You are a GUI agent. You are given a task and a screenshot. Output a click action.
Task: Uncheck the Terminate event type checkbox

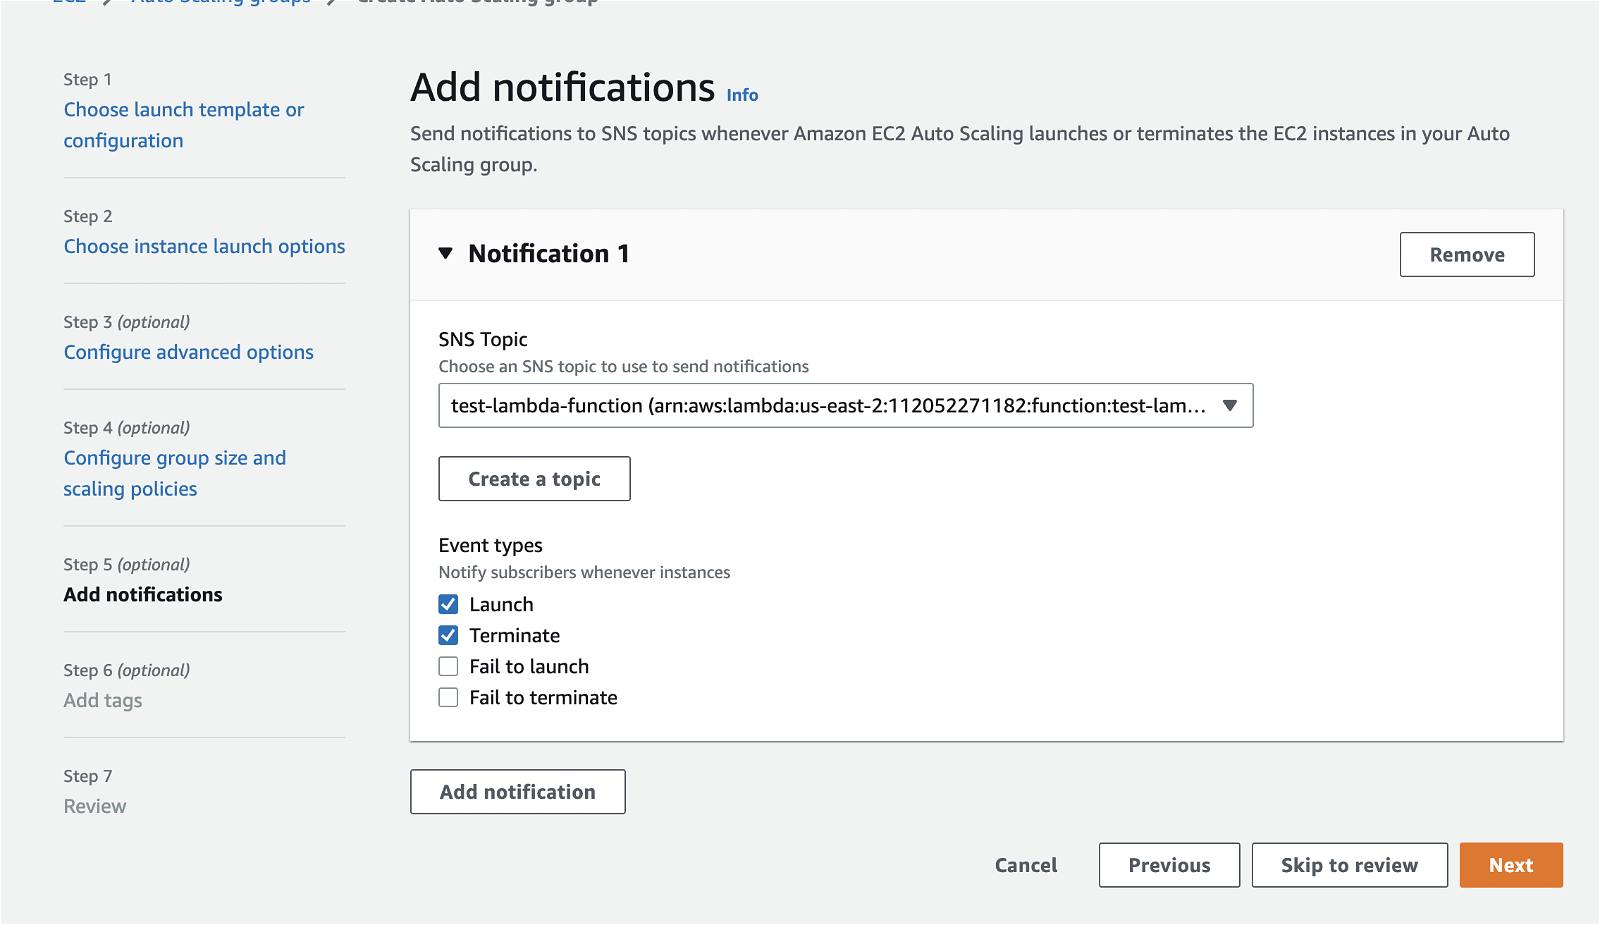pos(449,636)
